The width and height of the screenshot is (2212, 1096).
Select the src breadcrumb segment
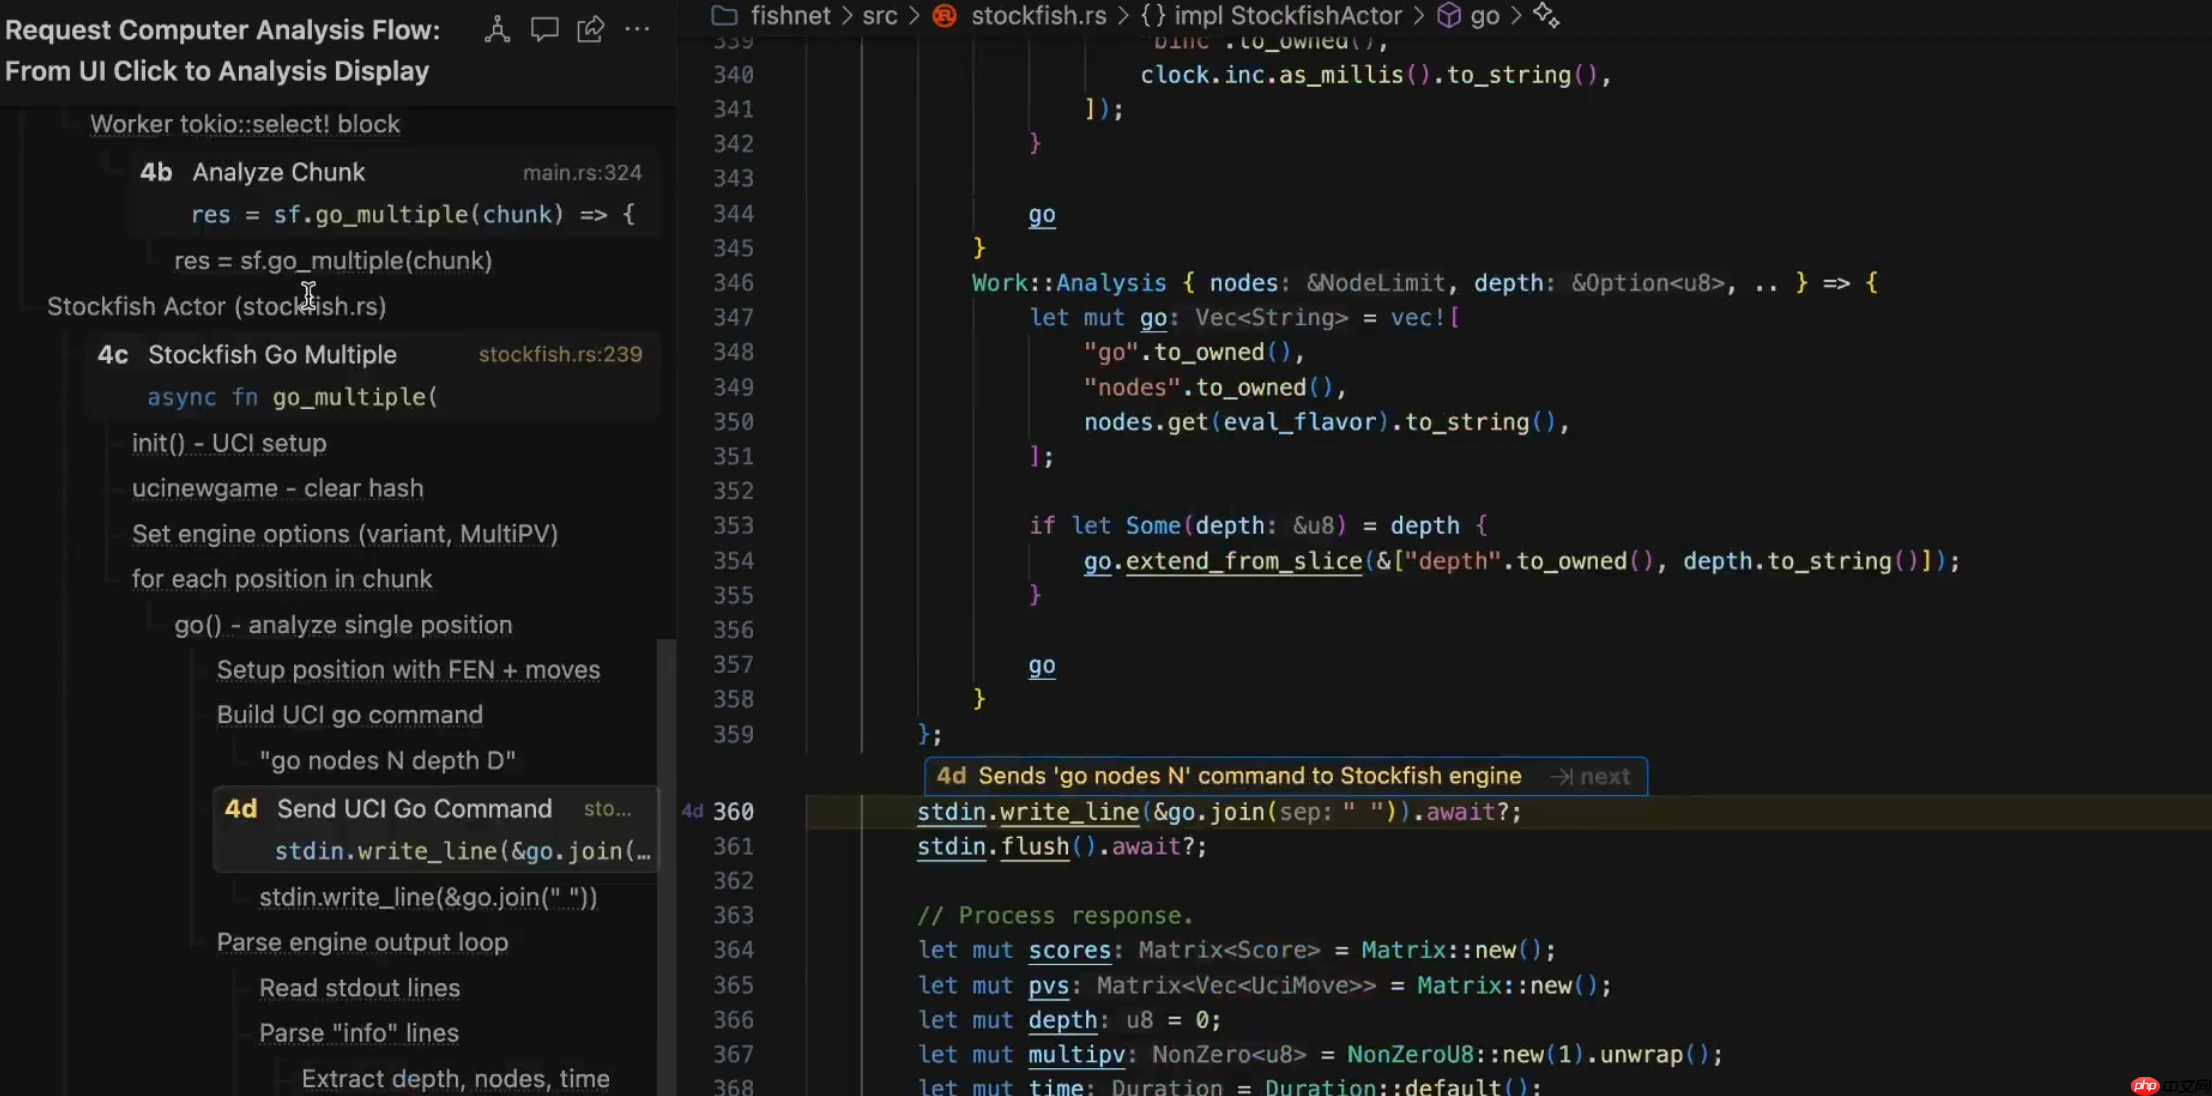pyautogui.click(x=880, y=15)
